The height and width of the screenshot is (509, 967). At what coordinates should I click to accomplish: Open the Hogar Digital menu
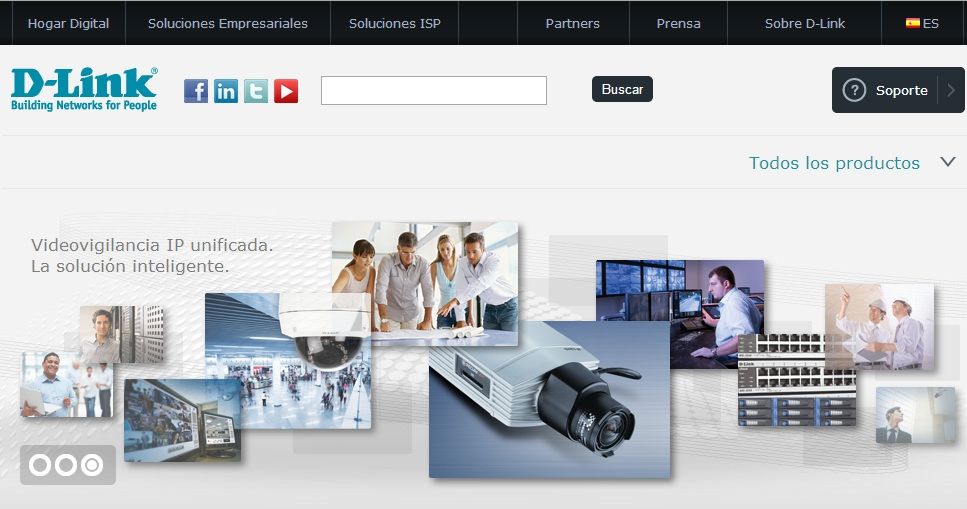(x=68, y=23)
